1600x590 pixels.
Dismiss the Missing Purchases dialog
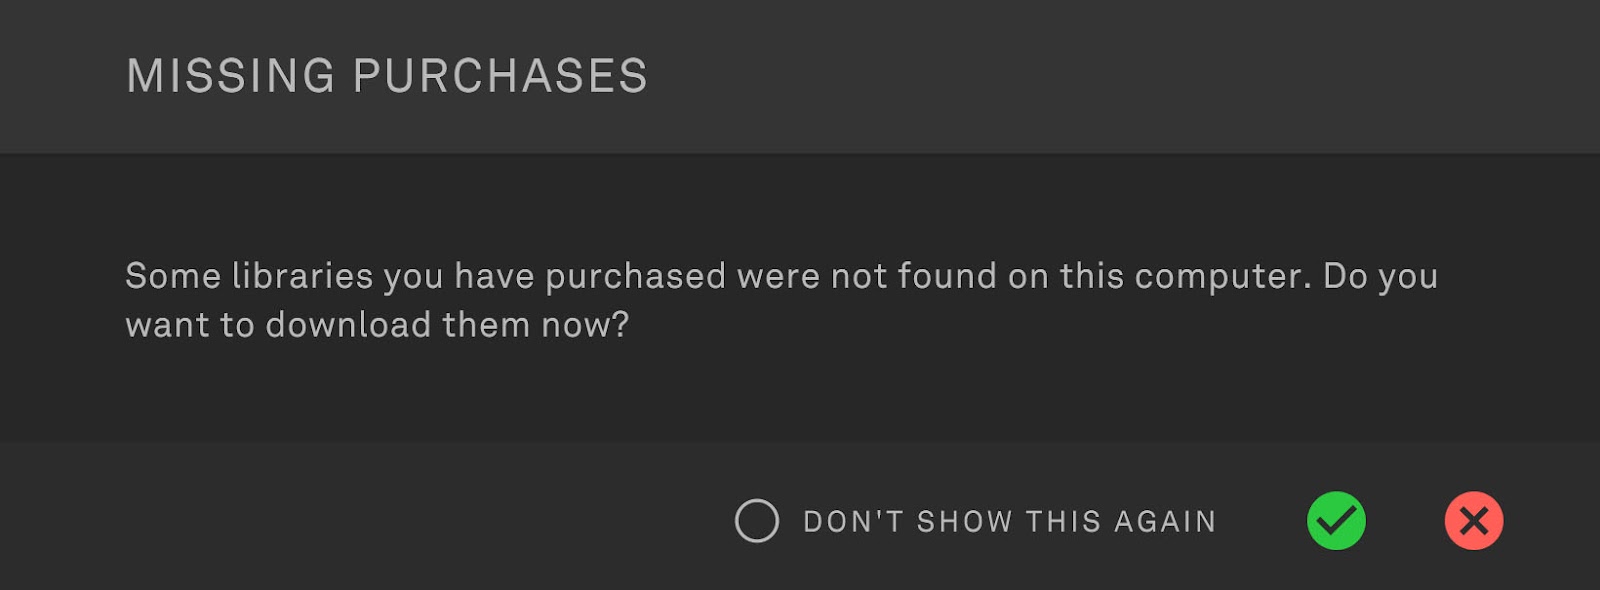1474,521
